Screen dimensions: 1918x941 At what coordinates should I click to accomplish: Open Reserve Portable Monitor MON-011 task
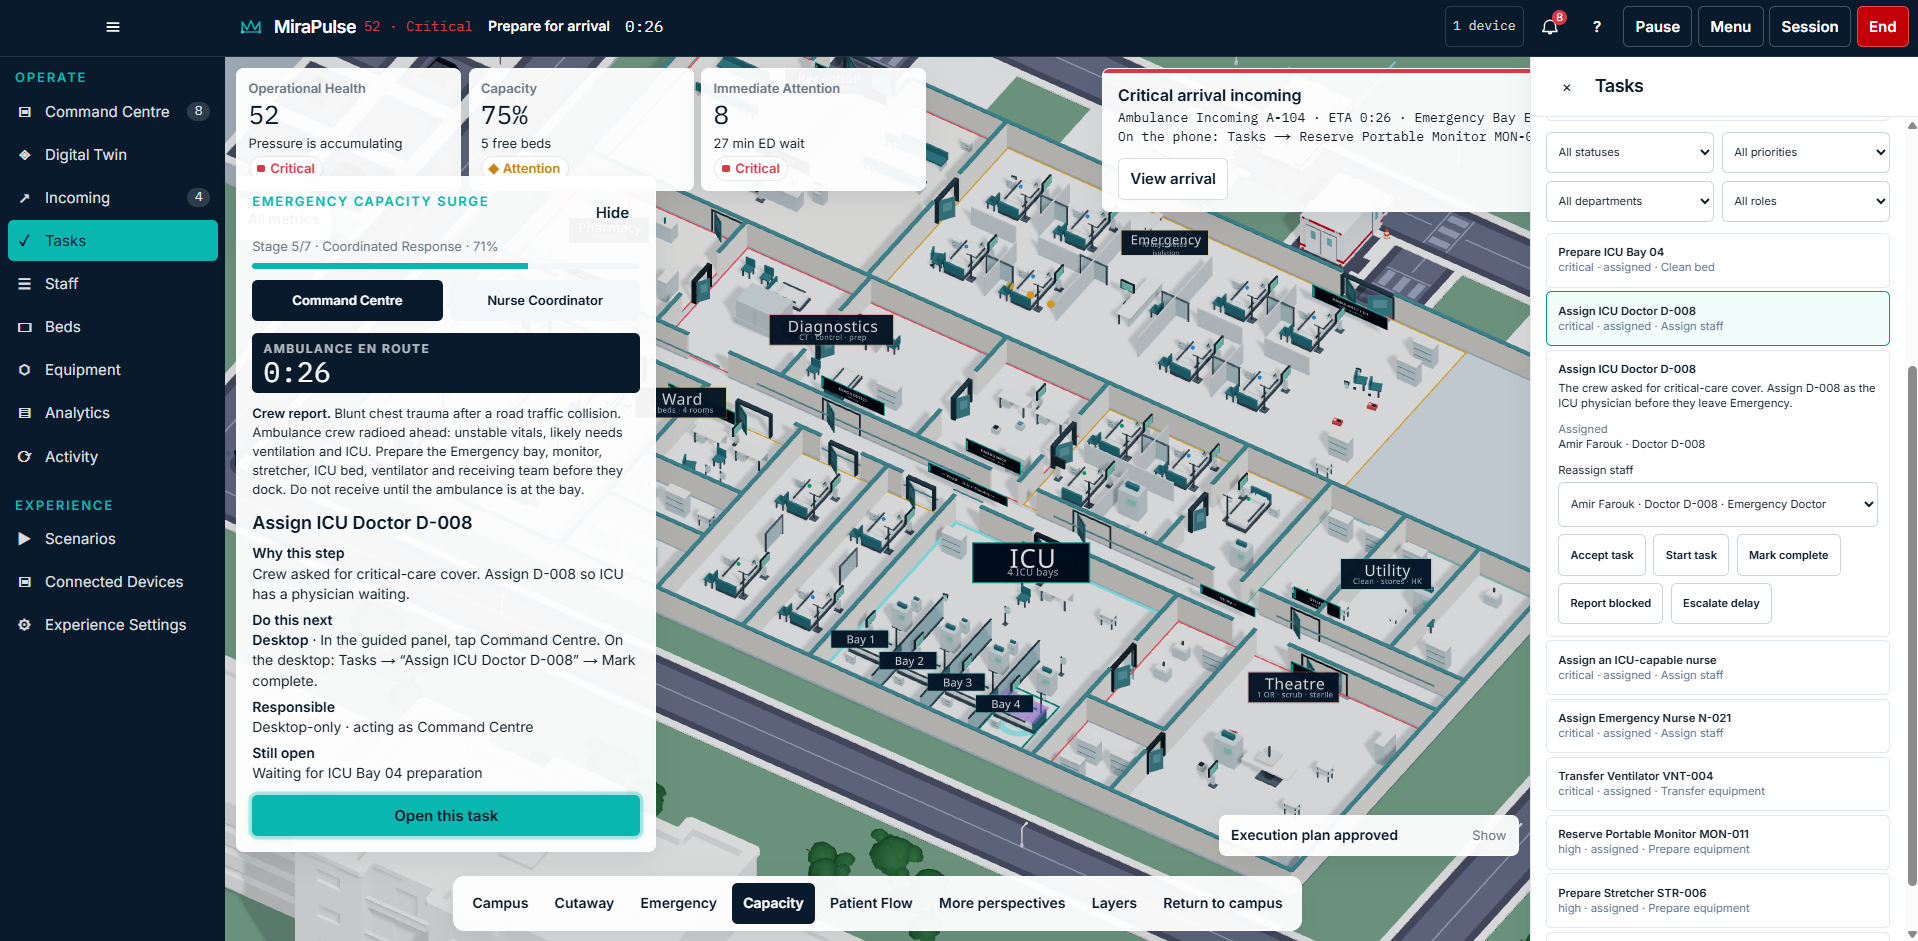(x=1717, y=842)
